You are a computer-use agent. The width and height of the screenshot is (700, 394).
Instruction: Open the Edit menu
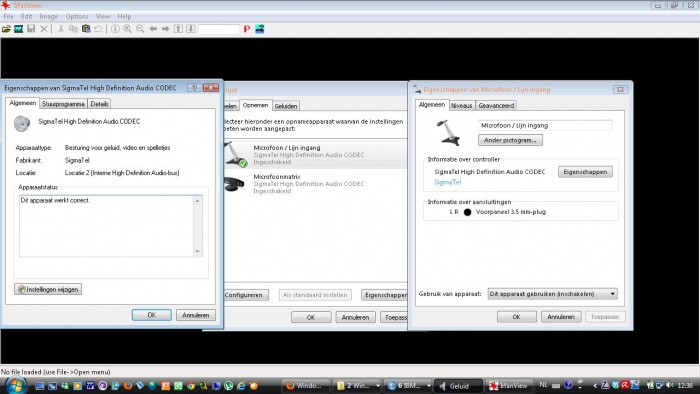[x=27, y=16]
